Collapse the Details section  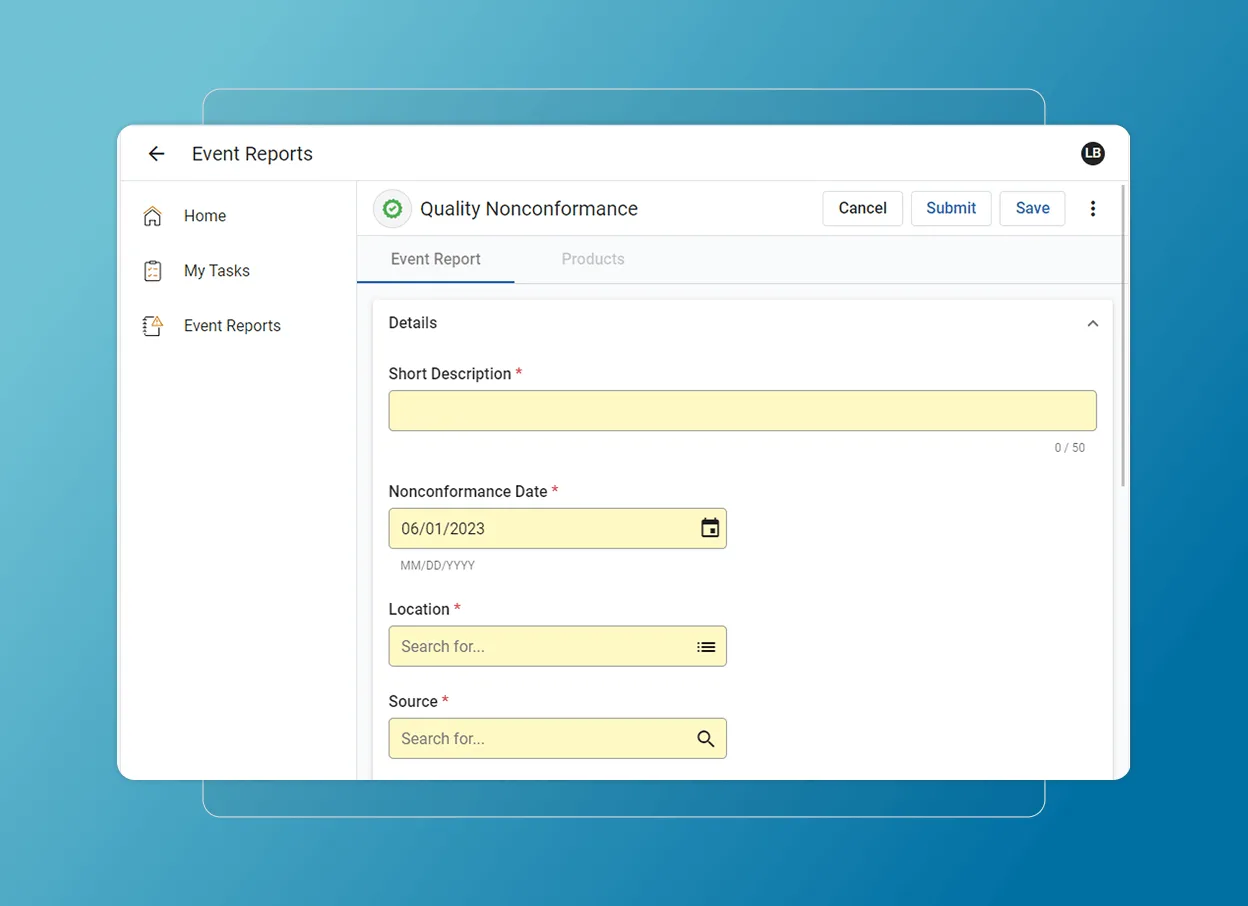(1092, 323)
